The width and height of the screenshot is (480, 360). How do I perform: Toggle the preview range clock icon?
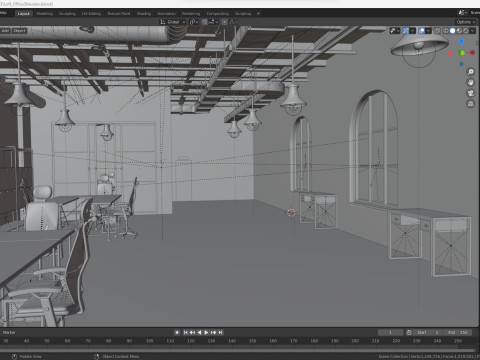pyautogui.click(x=409, y=332)
